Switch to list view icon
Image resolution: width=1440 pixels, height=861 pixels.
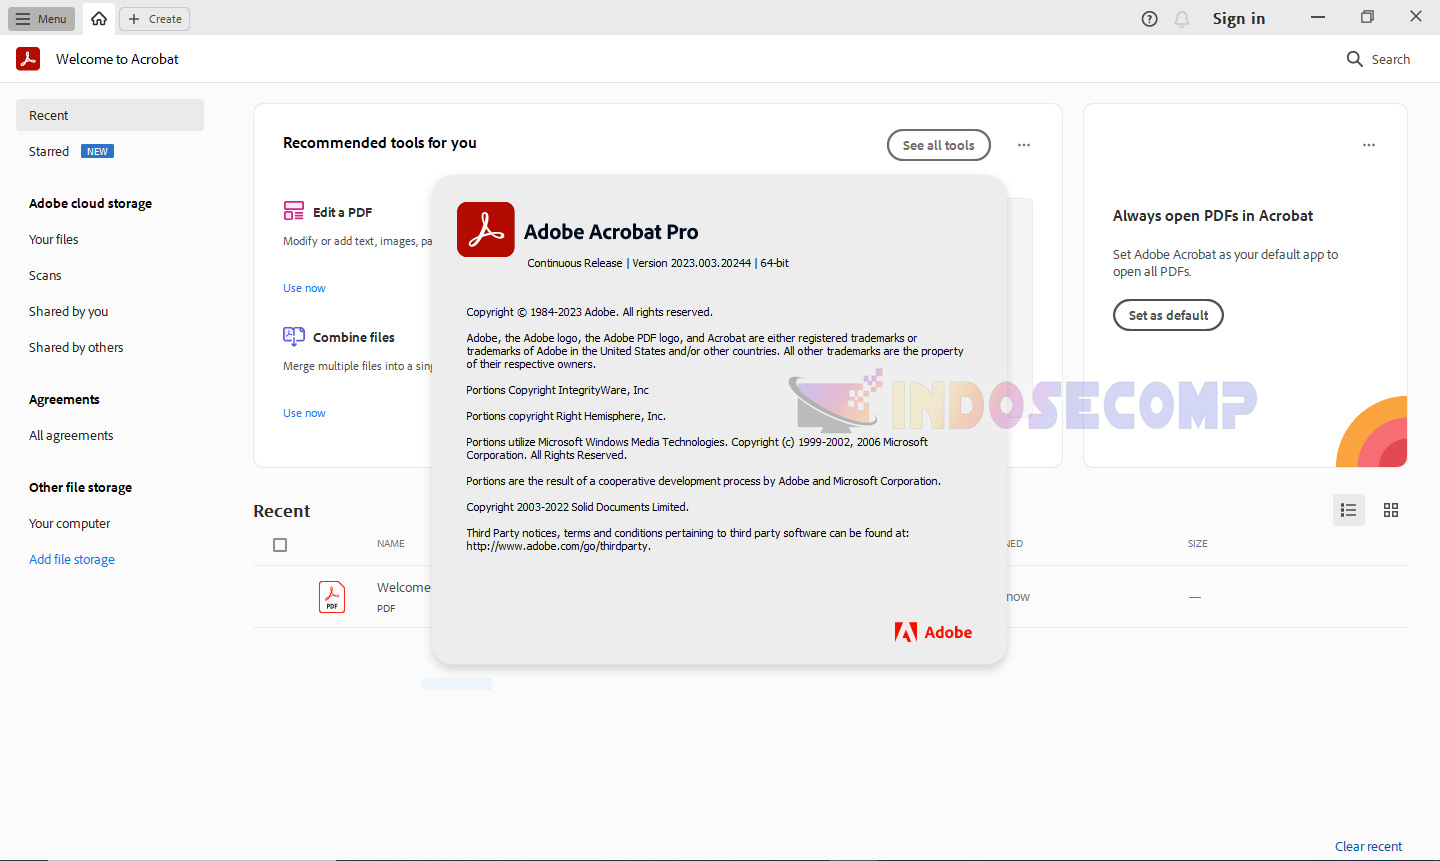point(1349,510)
